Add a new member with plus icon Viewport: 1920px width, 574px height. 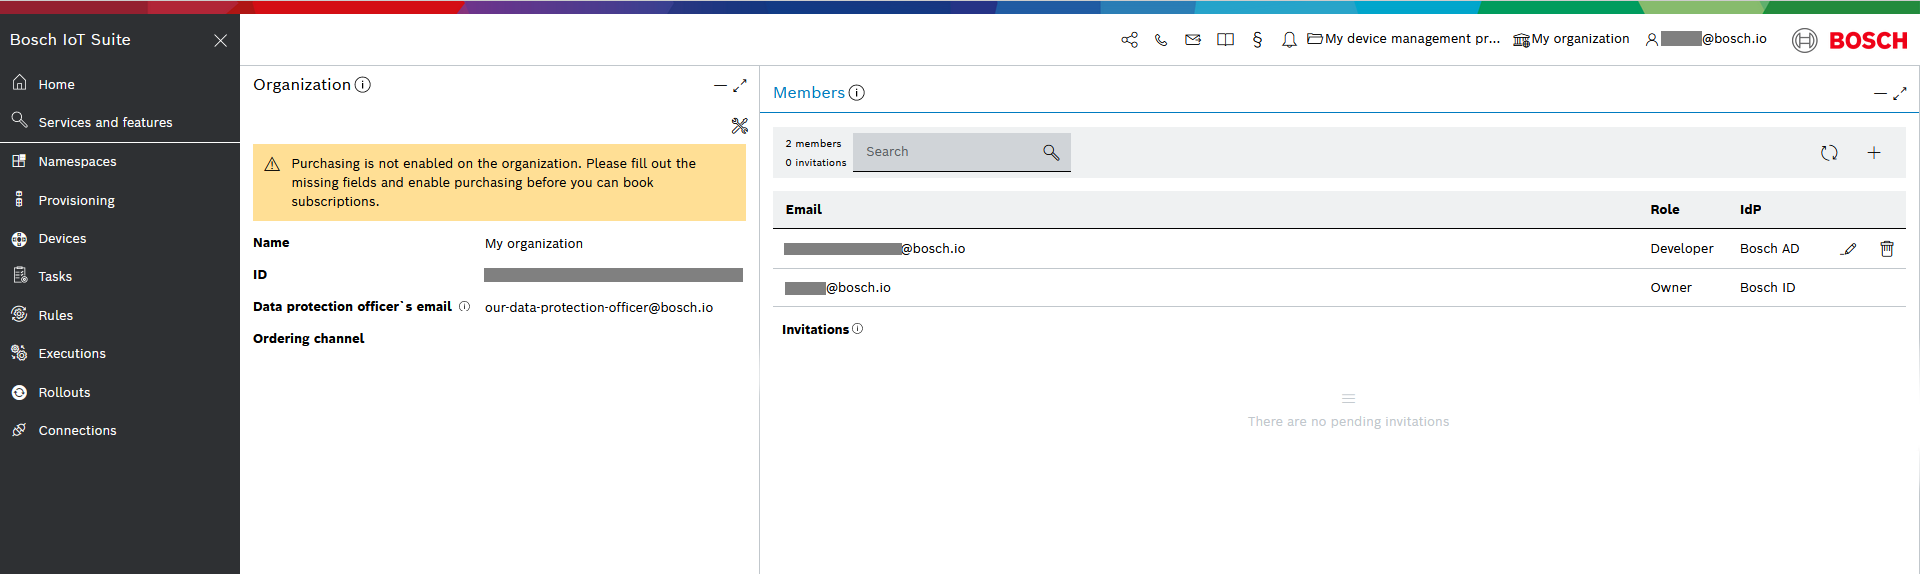pos(1874,153)
